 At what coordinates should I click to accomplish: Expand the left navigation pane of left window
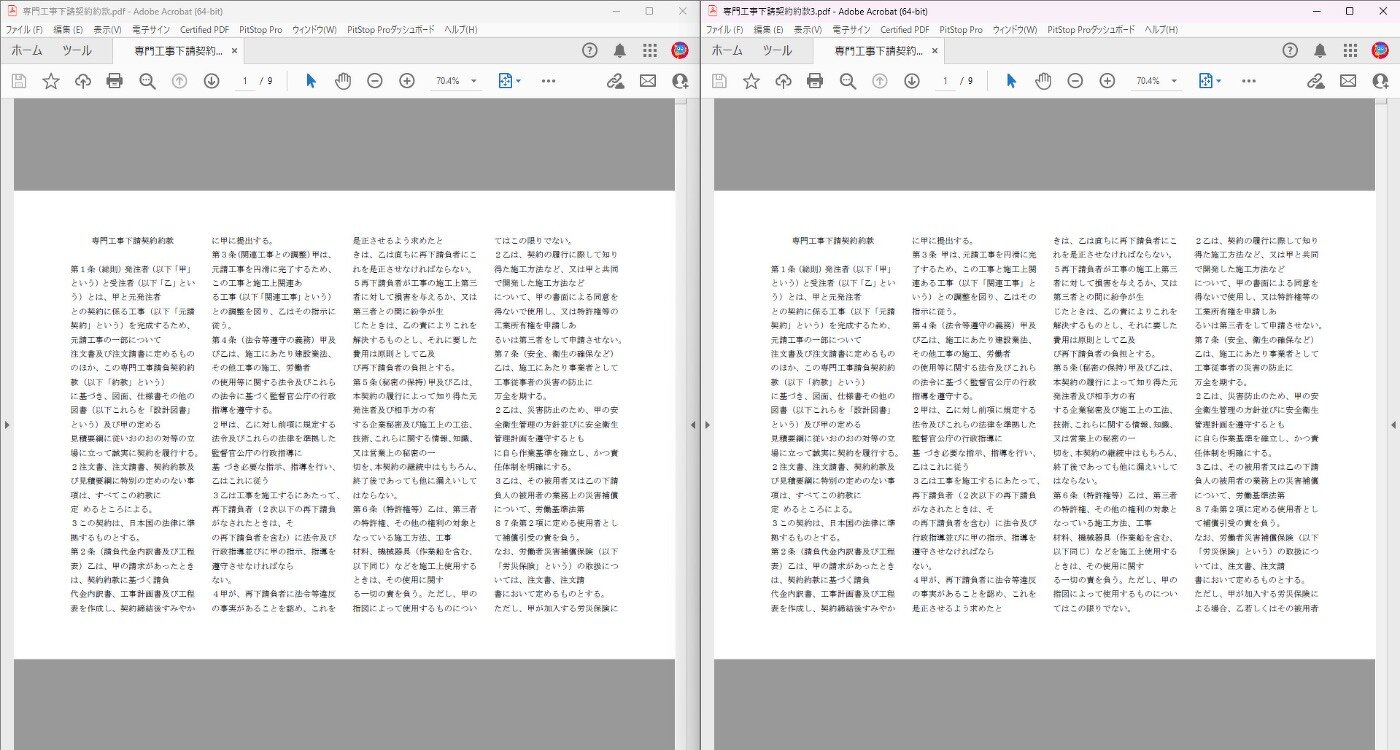pos(6,425)
